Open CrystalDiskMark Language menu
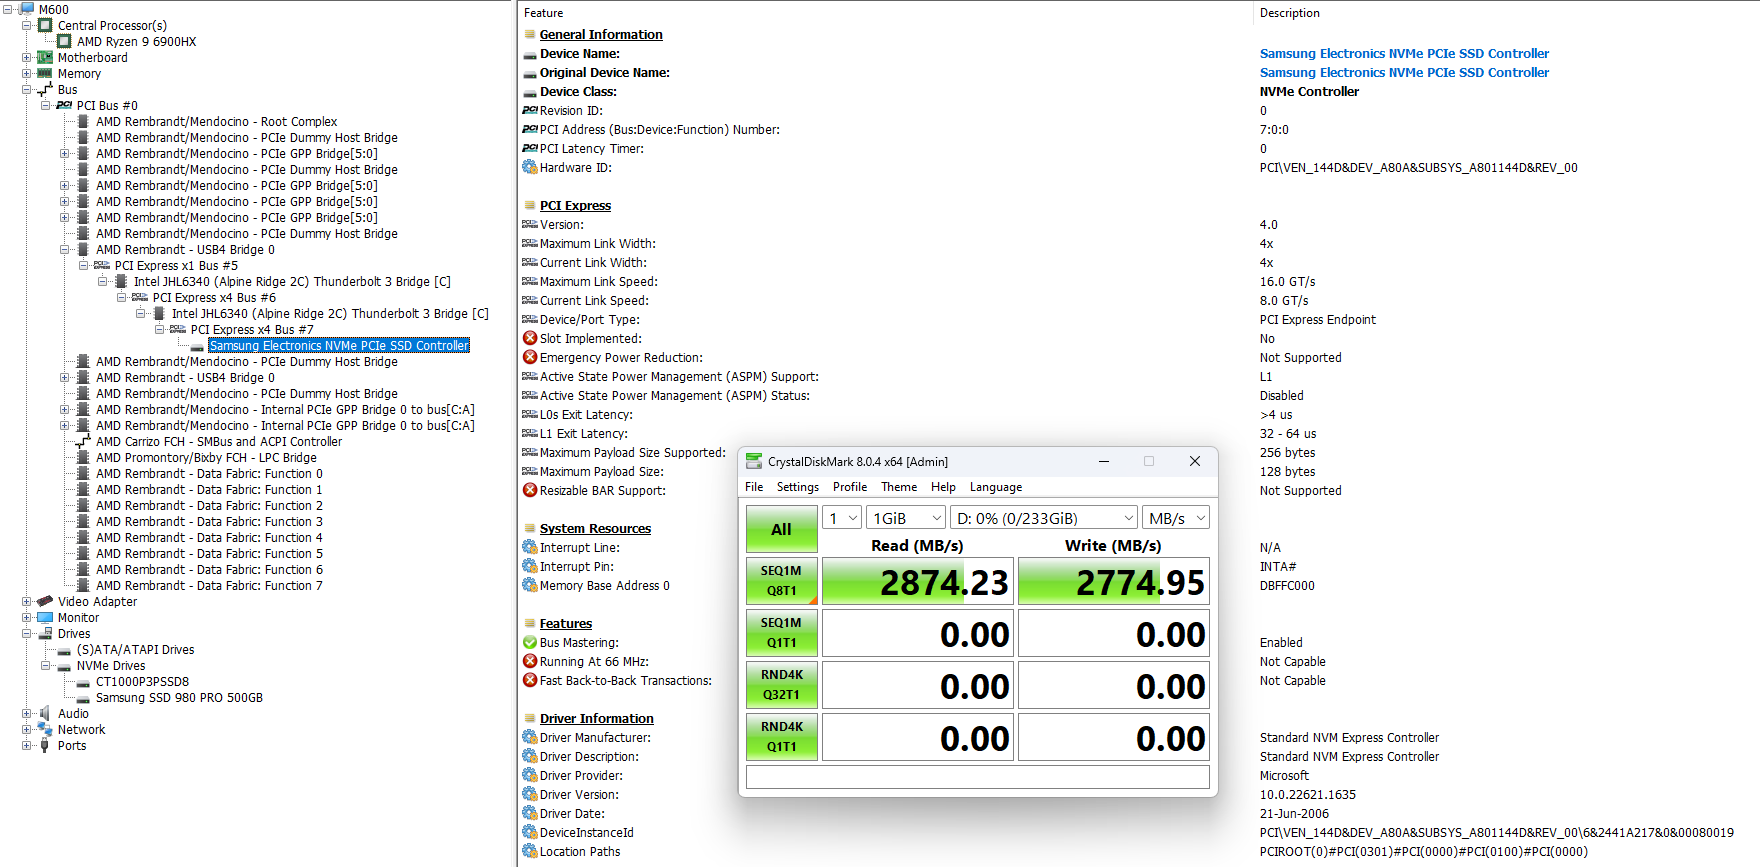 [996, 487]
